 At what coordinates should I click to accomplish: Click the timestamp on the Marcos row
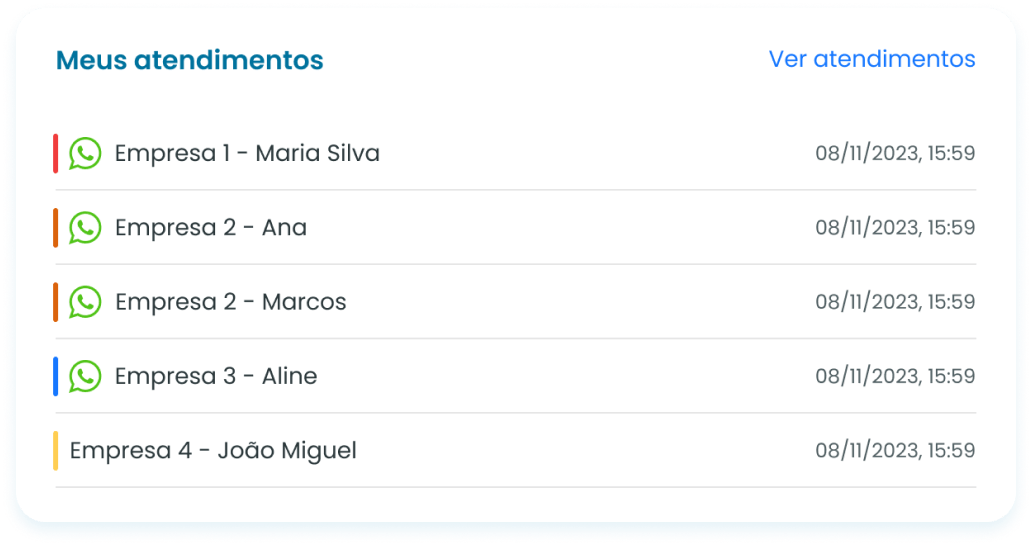[895, 302]
